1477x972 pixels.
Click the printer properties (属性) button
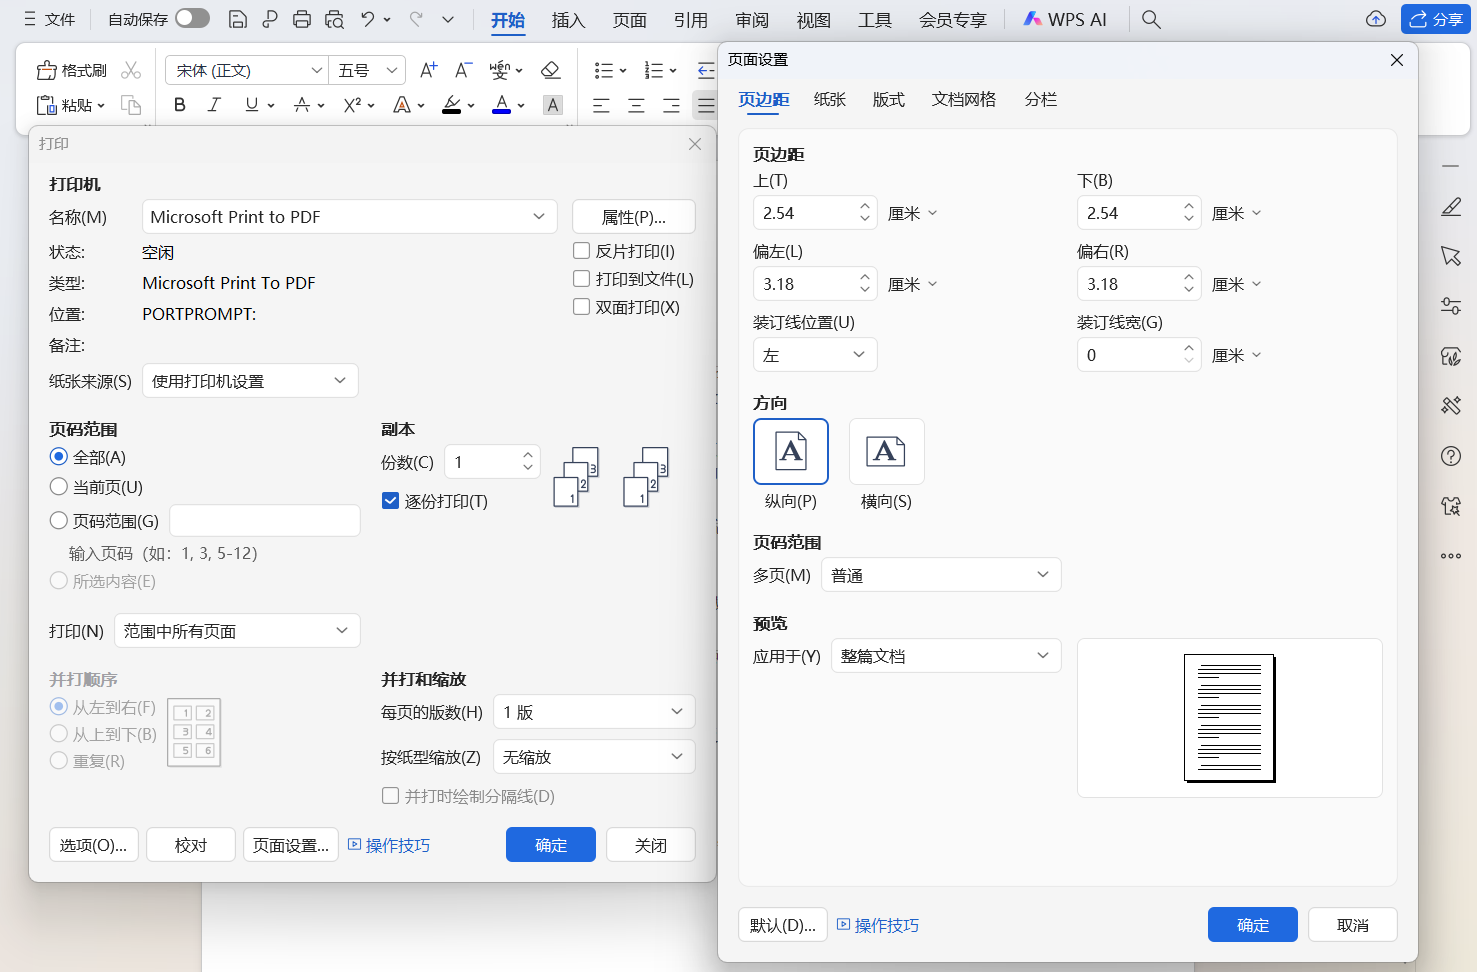633,217
